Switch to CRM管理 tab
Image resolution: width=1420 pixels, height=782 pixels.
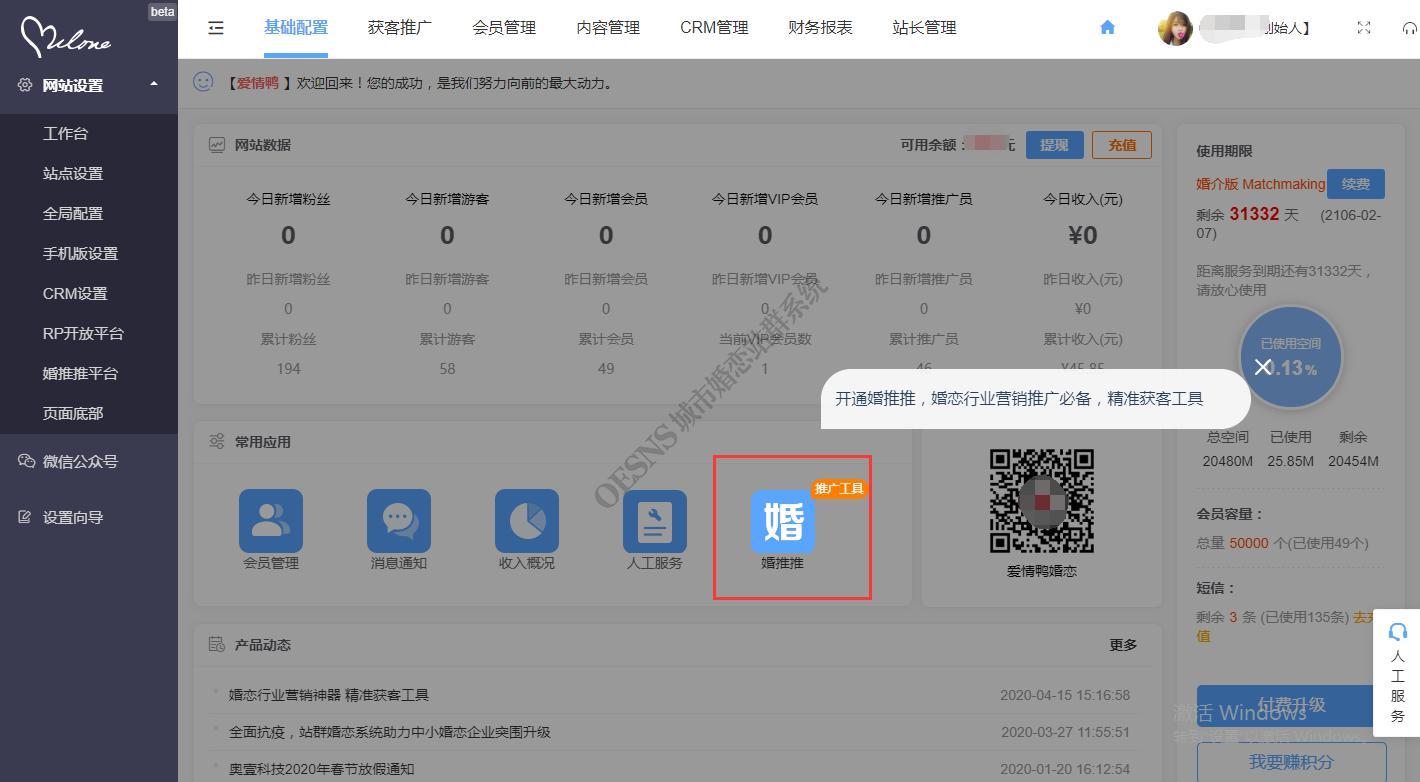point(714,28)
